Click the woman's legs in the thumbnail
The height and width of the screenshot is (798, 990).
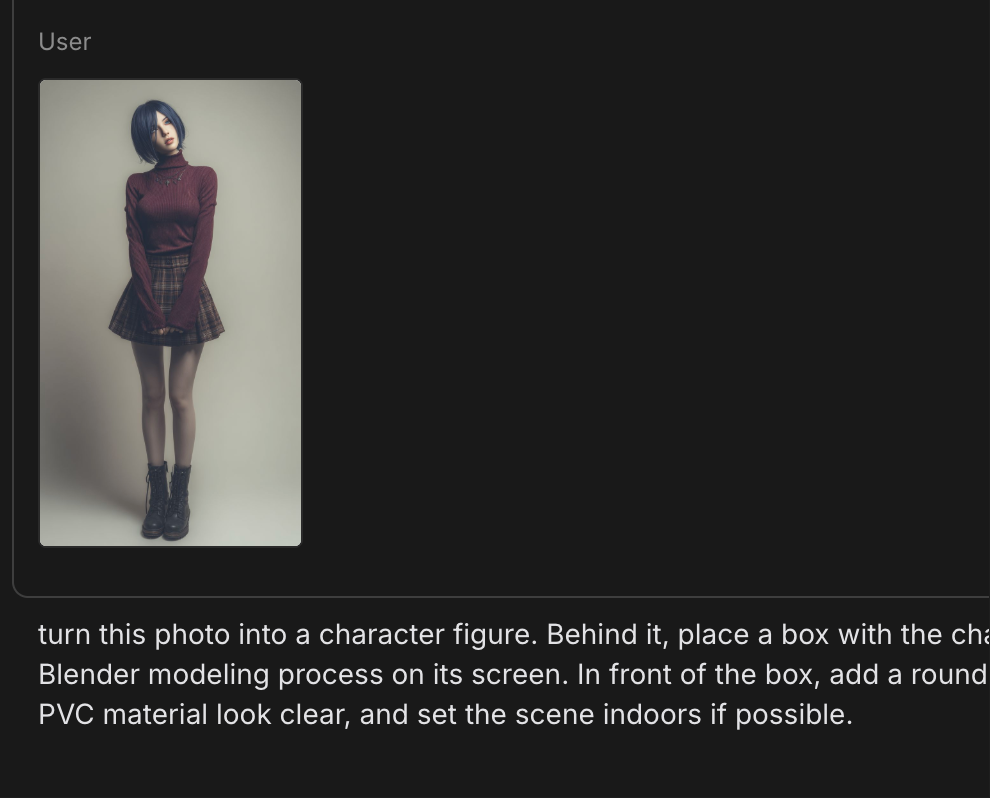pyautogui.click(x=167, y=404)
